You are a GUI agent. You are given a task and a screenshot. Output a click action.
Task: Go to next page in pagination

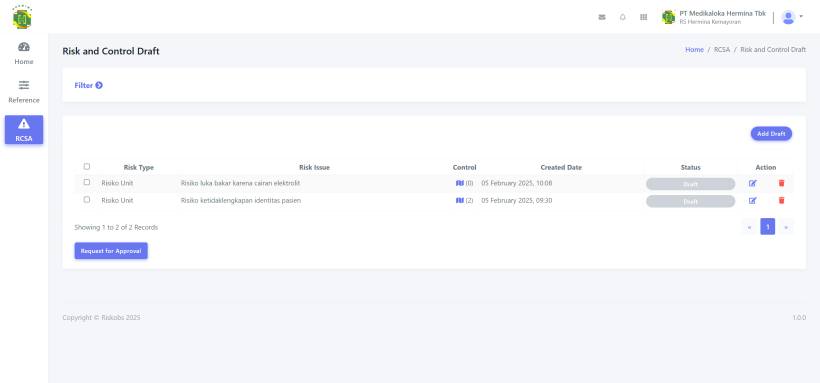tap(786, 227)
